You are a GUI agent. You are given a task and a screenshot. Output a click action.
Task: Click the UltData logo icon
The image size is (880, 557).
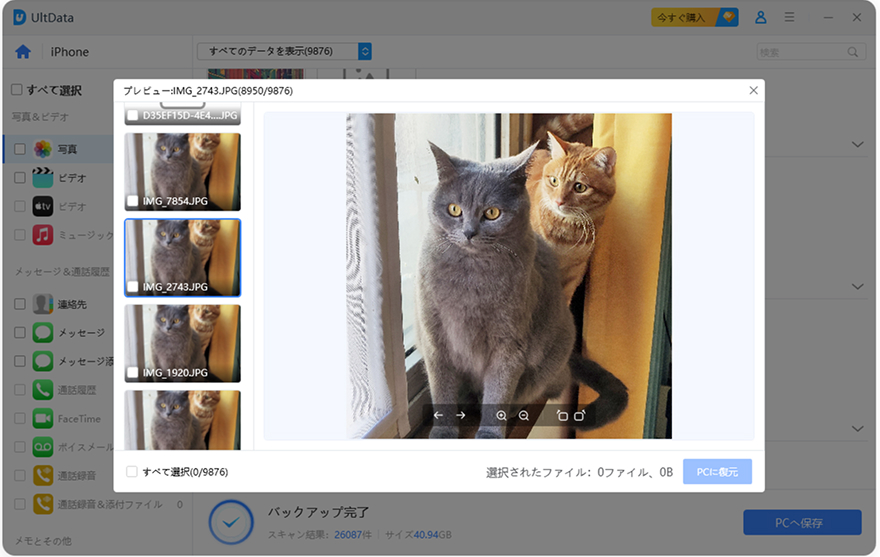click(x=20, y=17)
